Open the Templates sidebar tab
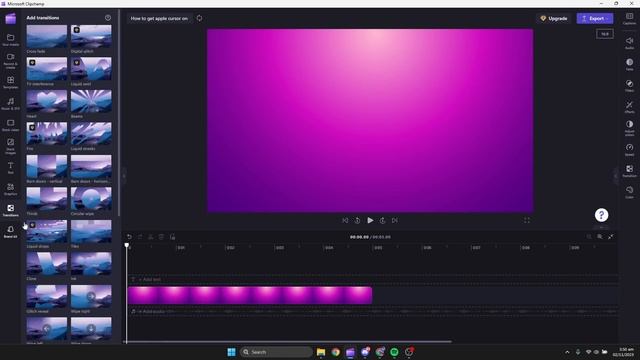640x360 pixels. coord(11,82)
